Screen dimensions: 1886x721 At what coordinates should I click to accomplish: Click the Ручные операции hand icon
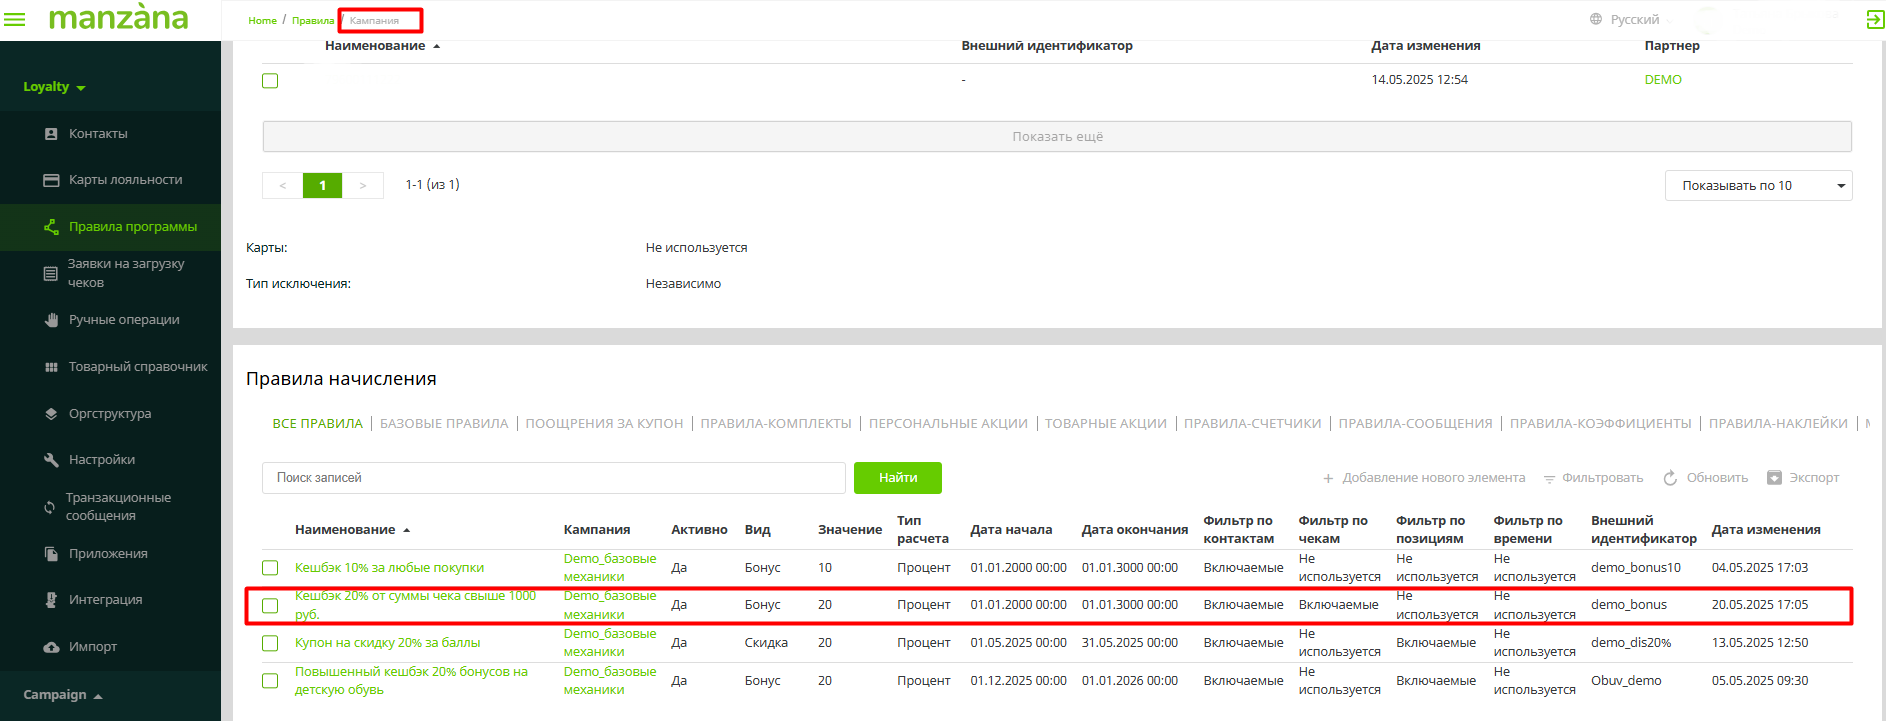pos(51,320)
